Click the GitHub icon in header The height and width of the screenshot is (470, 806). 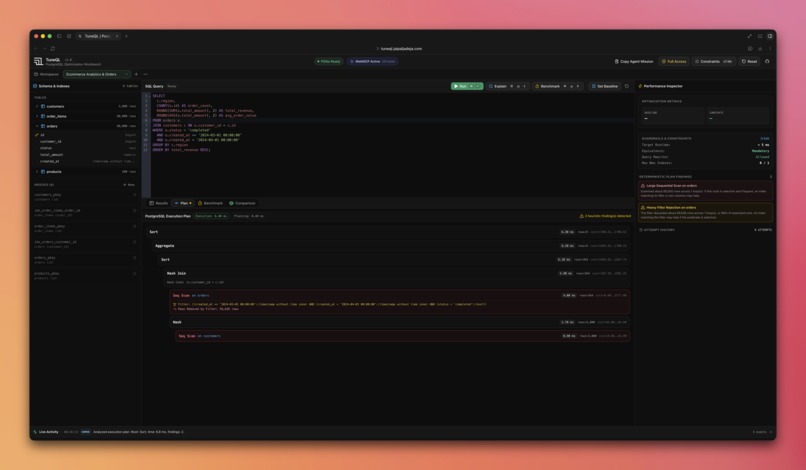tap(767, 62)
